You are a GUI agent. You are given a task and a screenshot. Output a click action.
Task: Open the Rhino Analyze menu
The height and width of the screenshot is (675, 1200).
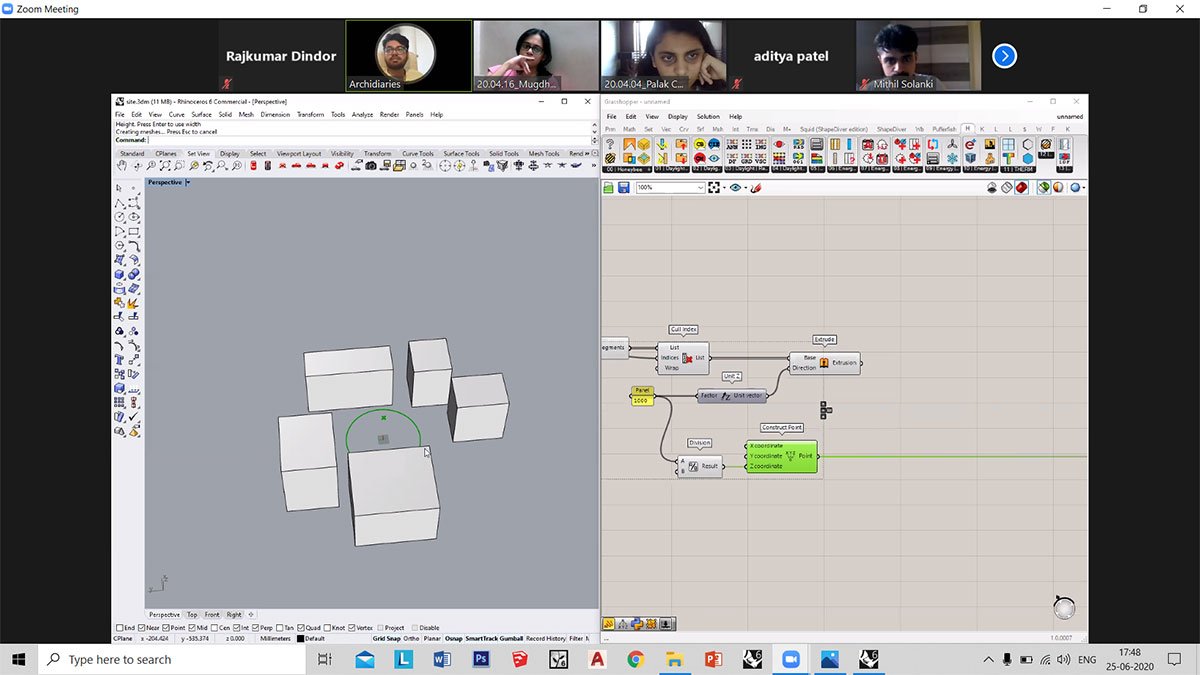(x=362, y=115)
